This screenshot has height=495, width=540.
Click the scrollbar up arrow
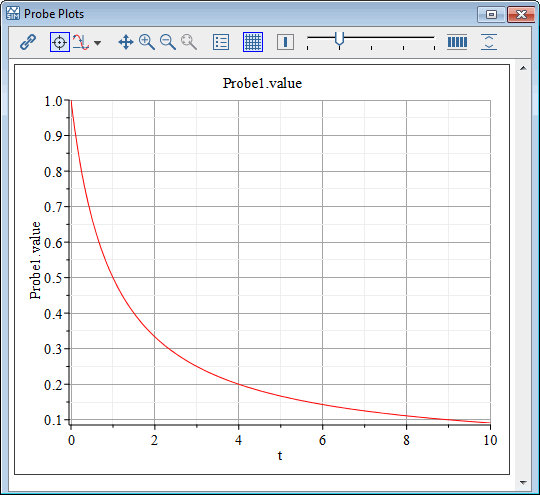(523, 69)
